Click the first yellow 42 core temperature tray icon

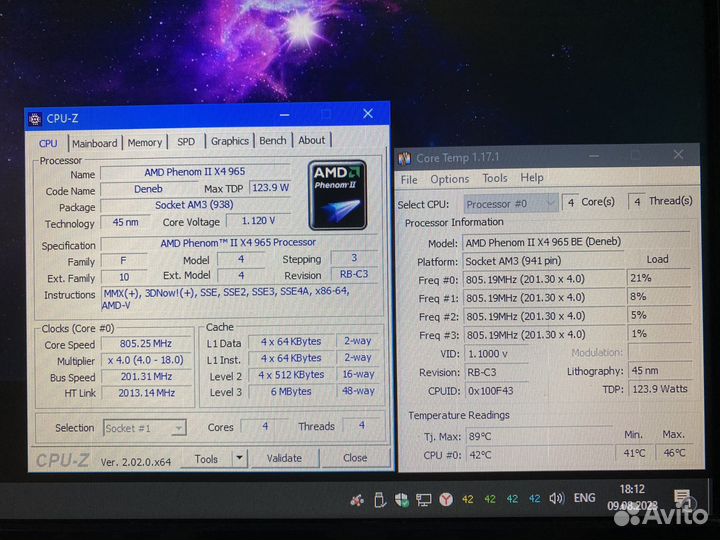tap(467, 499)
